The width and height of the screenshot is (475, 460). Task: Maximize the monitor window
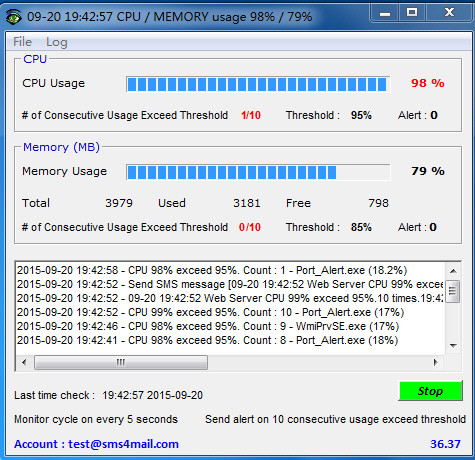tap(412, 13)
